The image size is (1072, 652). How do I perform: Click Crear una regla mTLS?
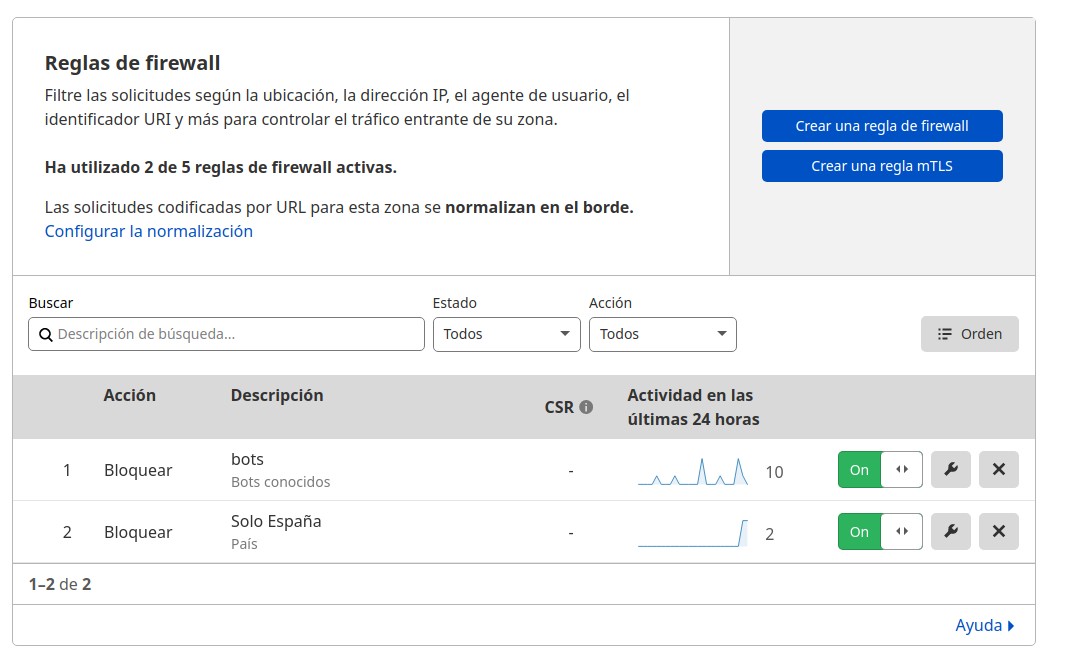click(x=881, y=166)
